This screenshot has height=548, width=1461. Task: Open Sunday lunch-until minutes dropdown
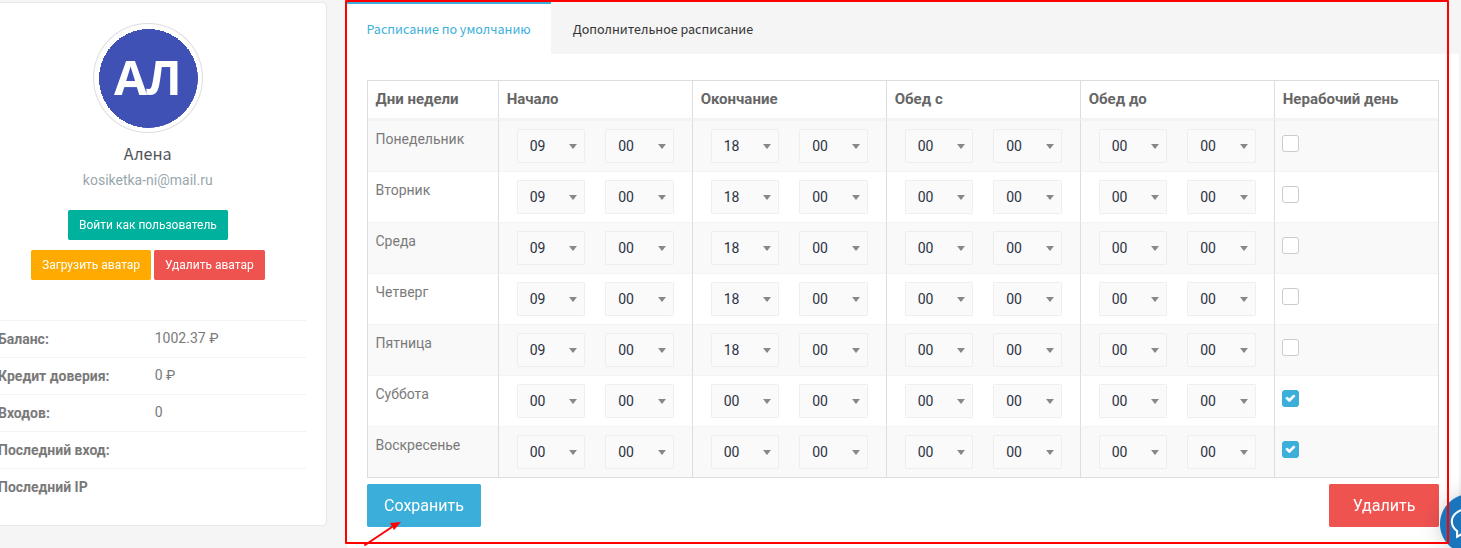1221,452
